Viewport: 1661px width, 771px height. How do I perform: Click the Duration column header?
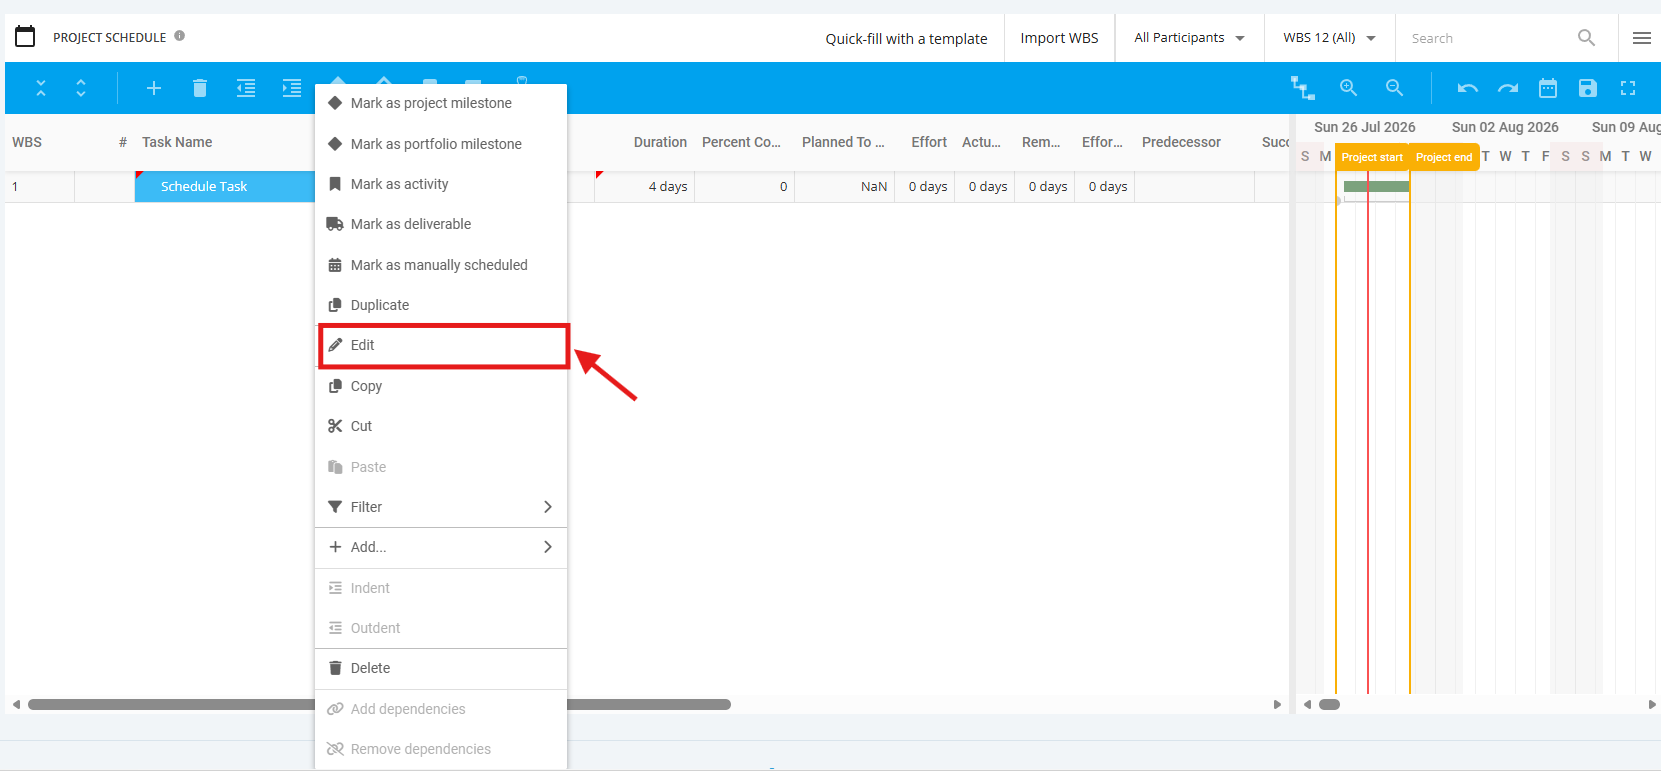[660, 142]
